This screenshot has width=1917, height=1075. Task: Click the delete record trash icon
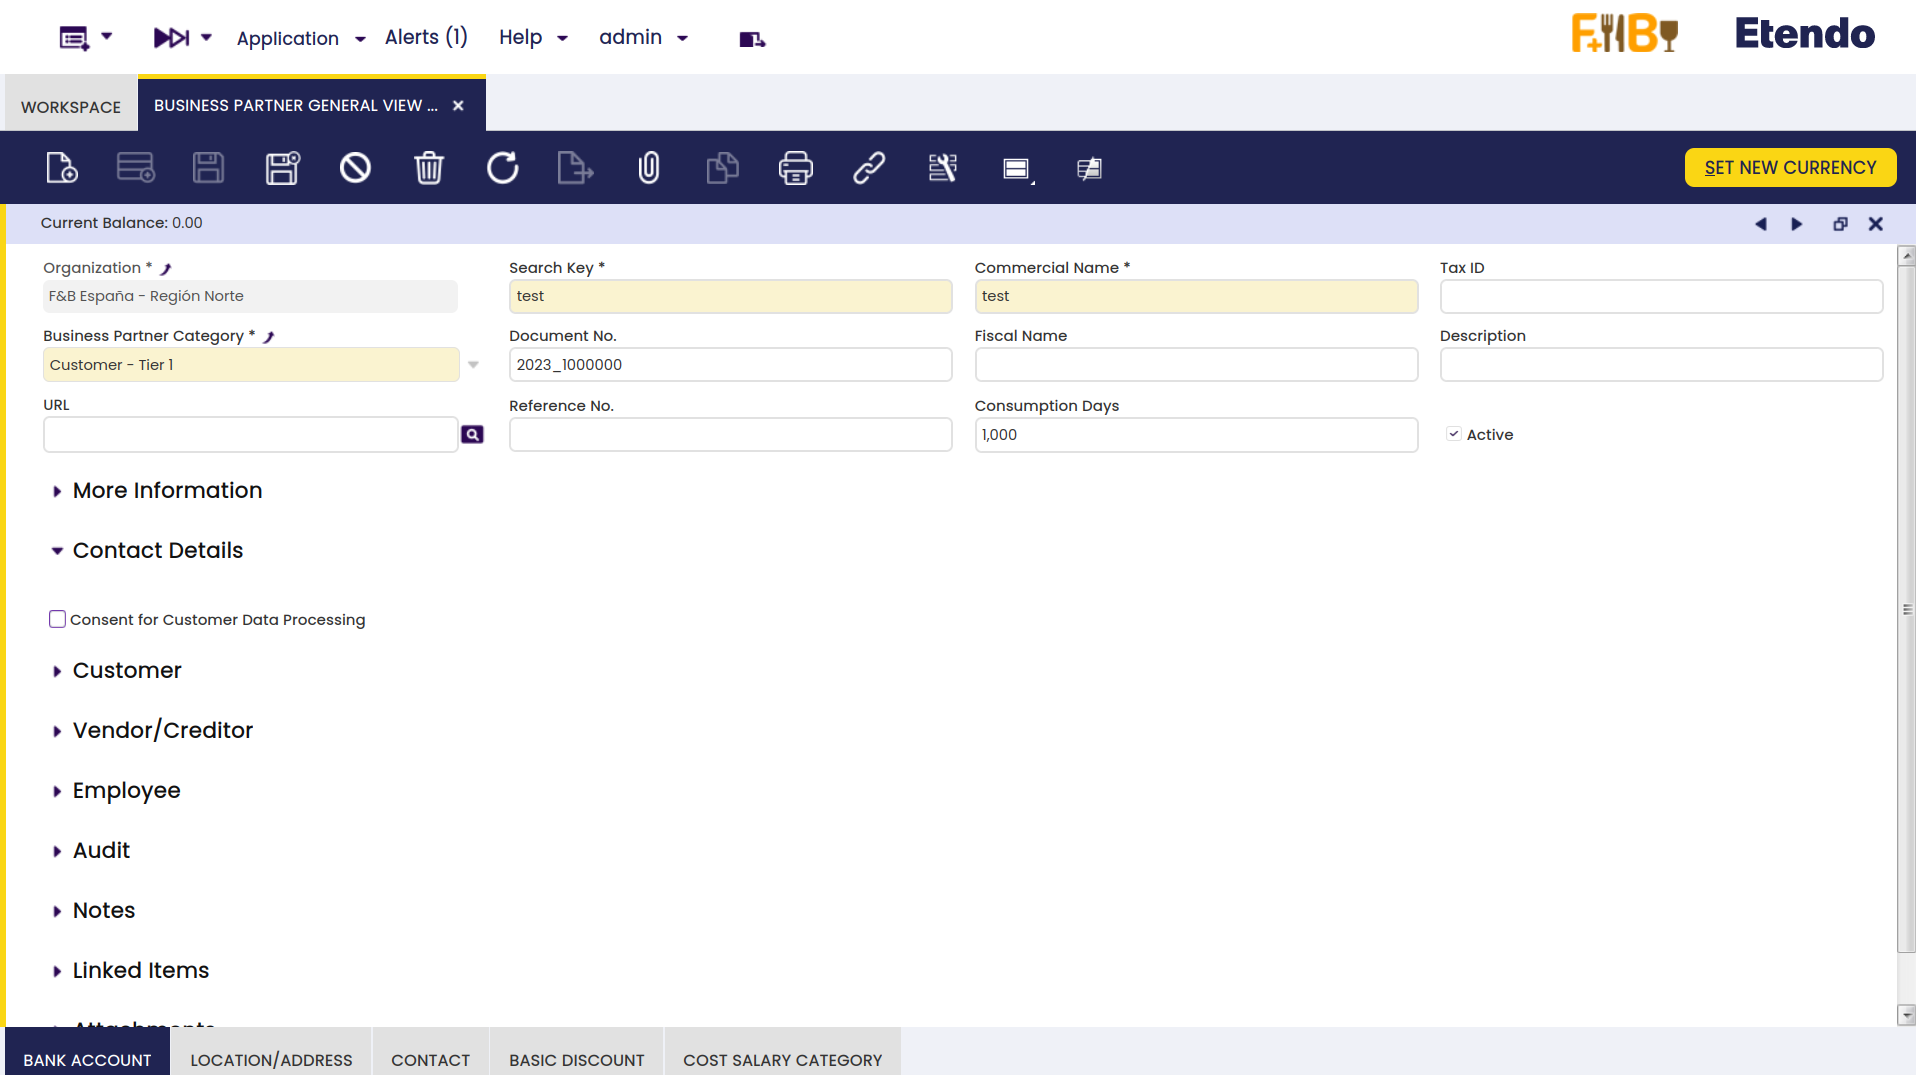(429, 168)
